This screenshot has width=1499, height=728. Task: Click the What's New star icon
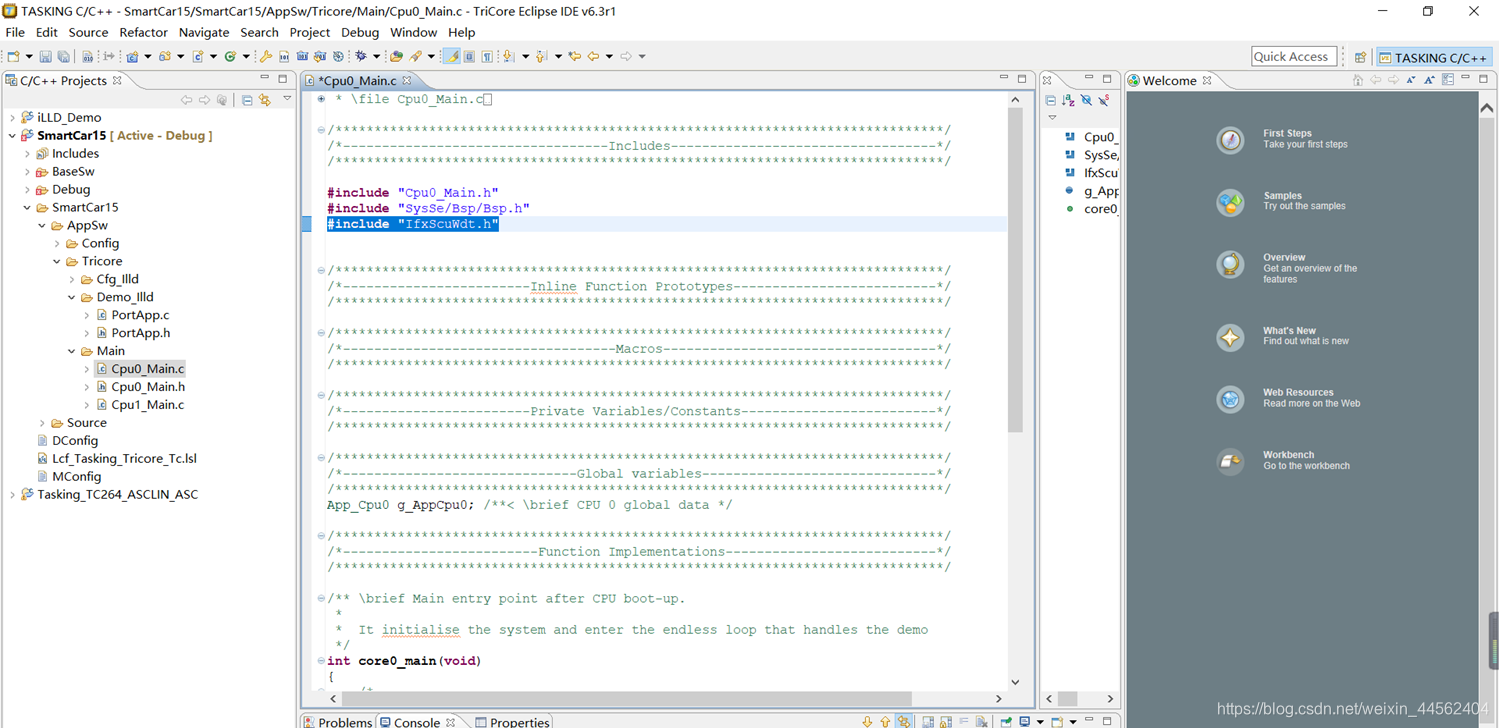coord(1230,337)
